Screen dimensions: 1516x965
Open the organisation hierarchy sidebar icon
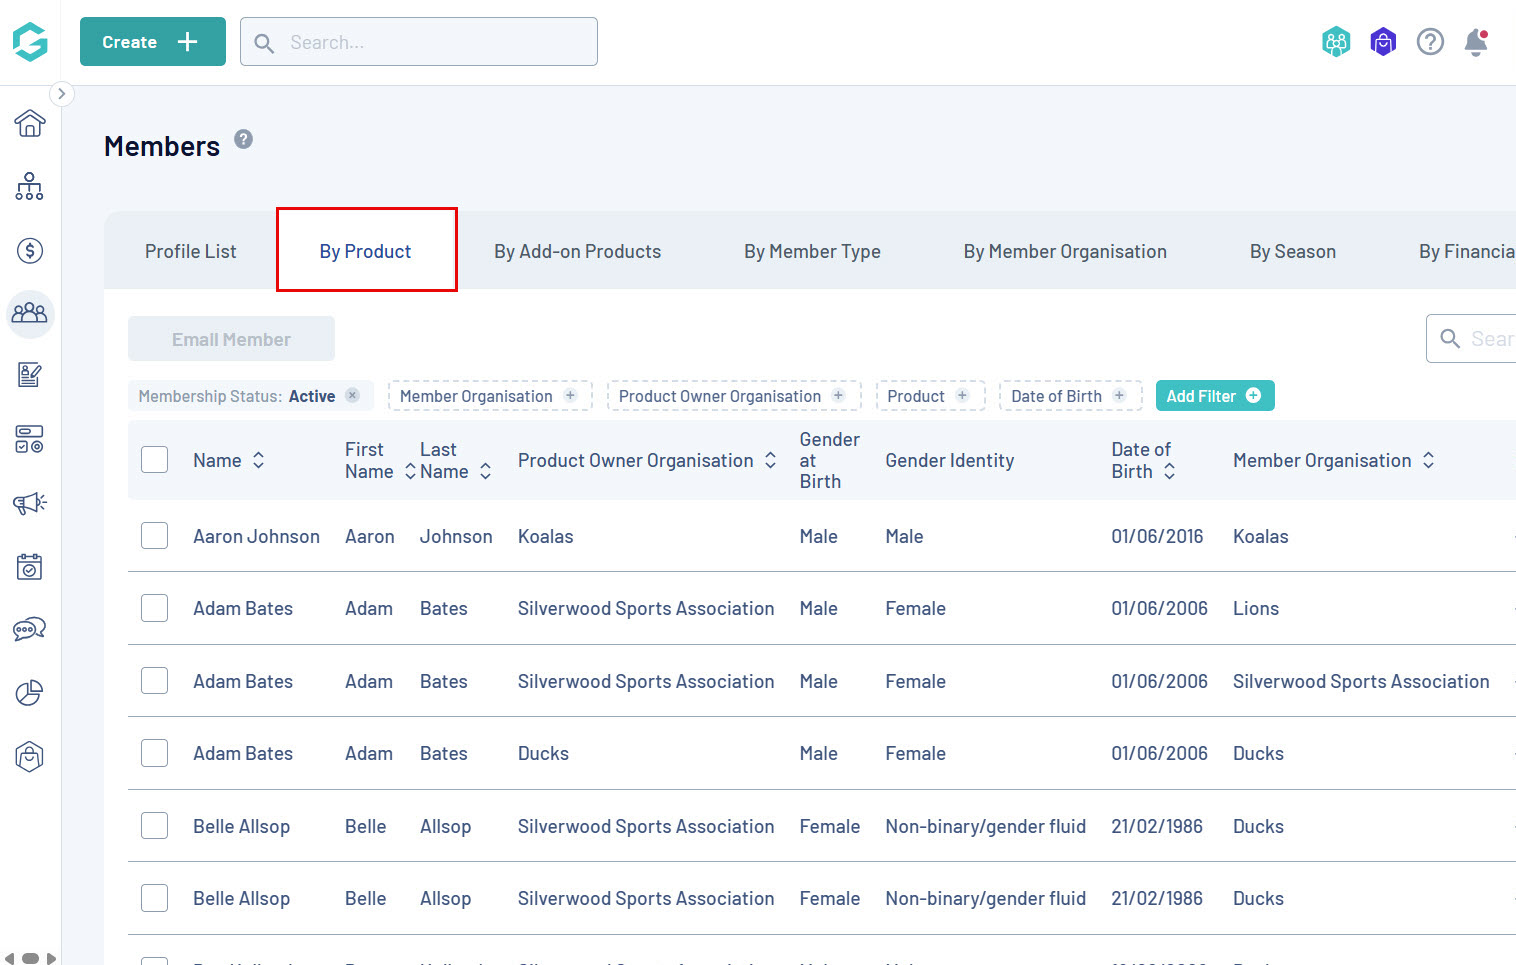[x=29, y=187]
